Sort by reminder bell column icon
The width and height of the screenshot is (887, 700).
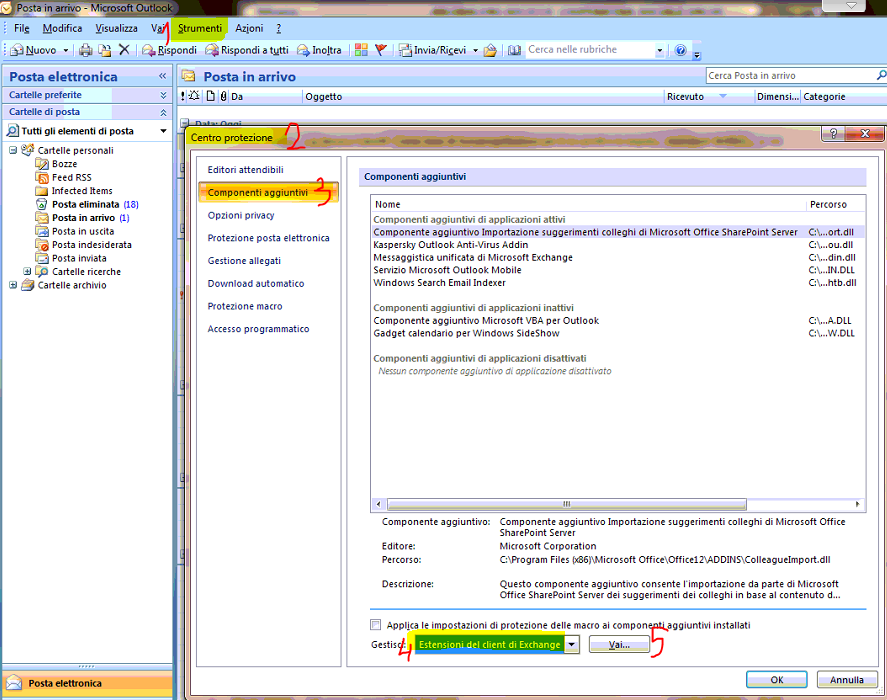pos(194,96)
